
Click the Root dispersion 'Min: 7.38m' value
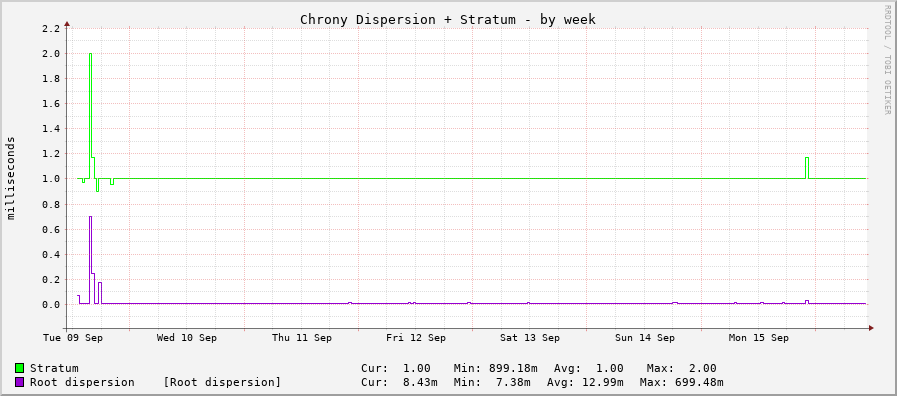pyautogui.click(x=492, y=382)
